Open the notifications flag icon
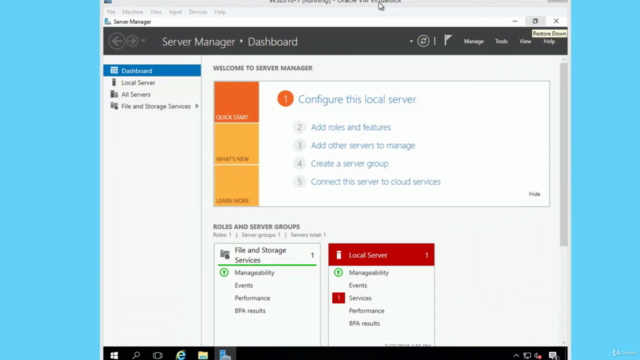Screen dimensions: 640x360 tap(448, 41)
